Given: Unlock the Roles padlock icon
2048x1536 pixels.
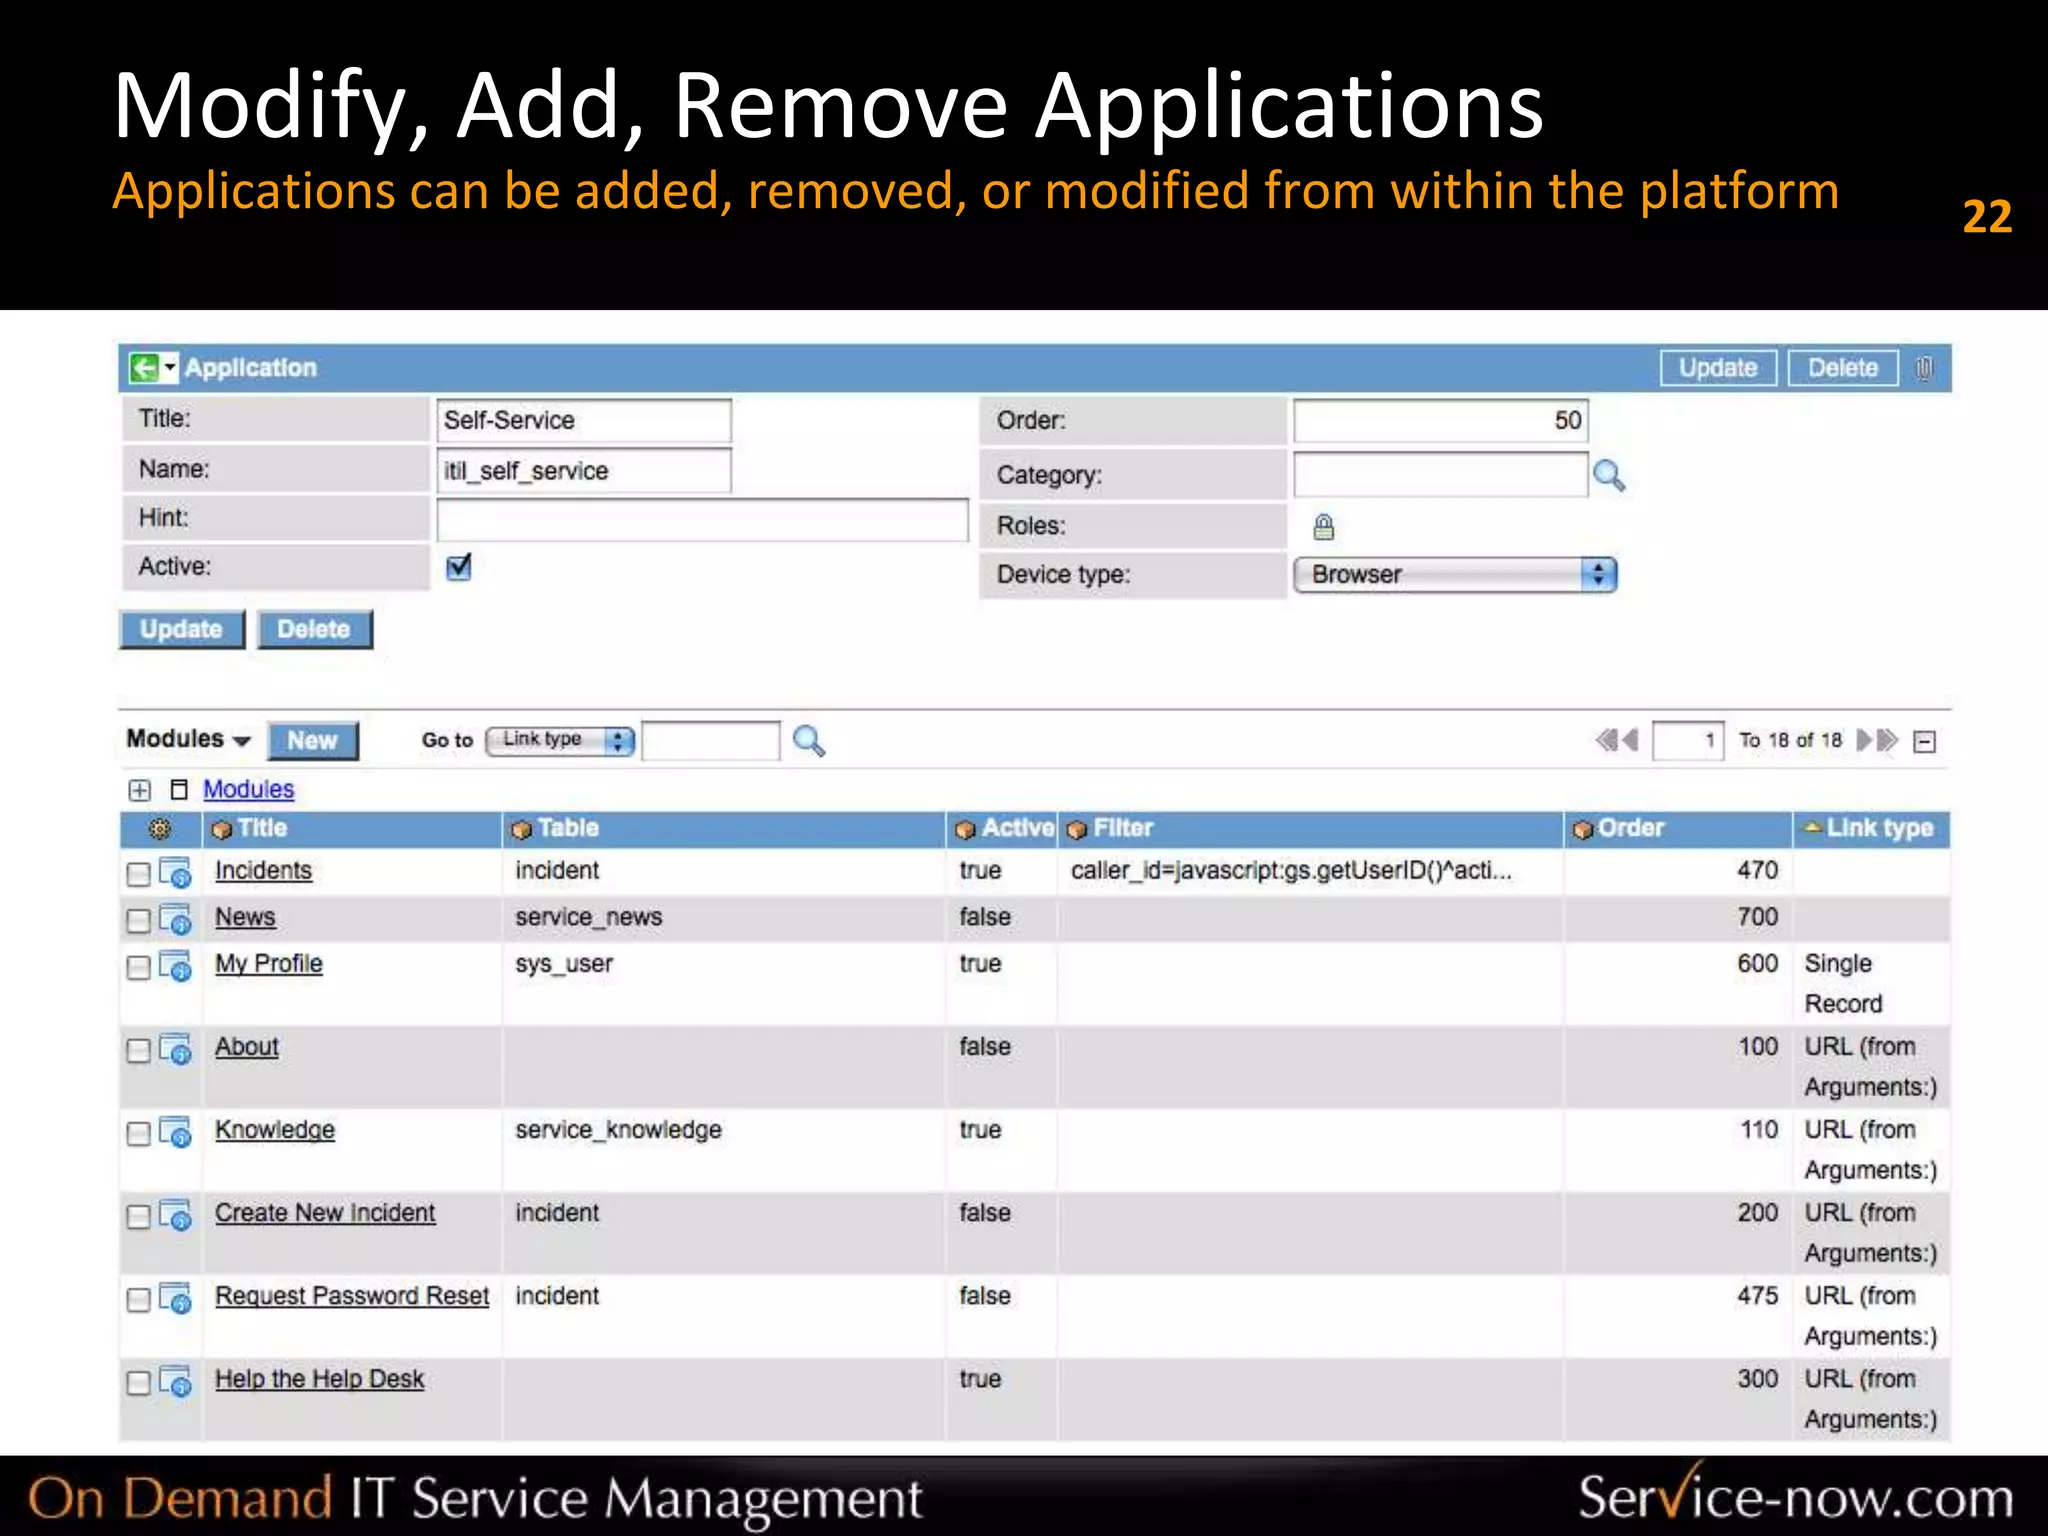Looking at the screenshot, I should [1323, 526].
